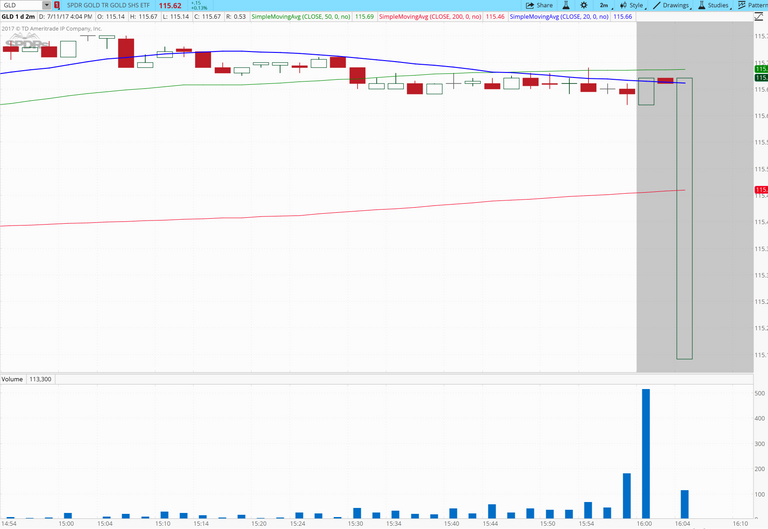
Task: Click the GLD 1 d 2m label
Action: (19, 17)
